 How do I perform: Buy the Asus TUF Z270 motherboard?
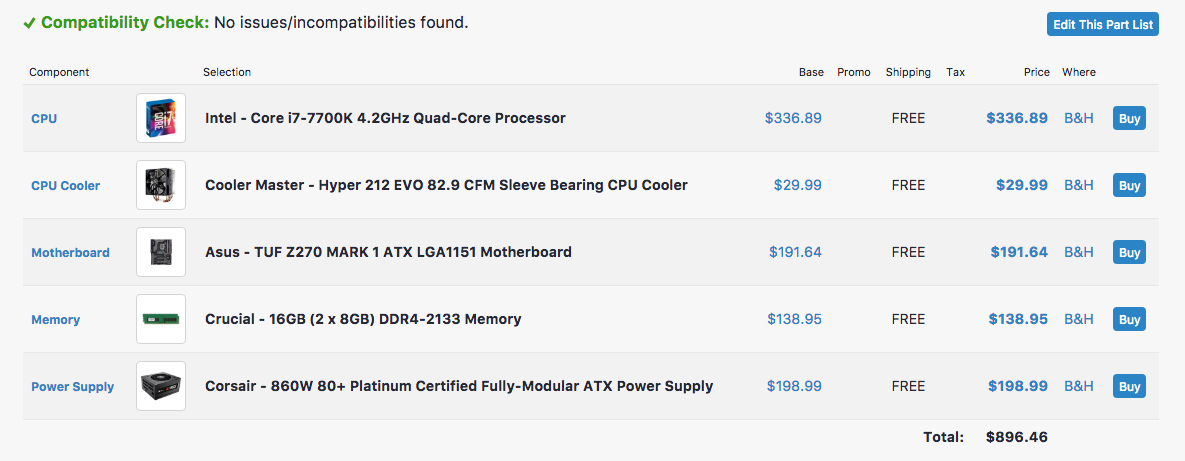tap(1129, 252)
